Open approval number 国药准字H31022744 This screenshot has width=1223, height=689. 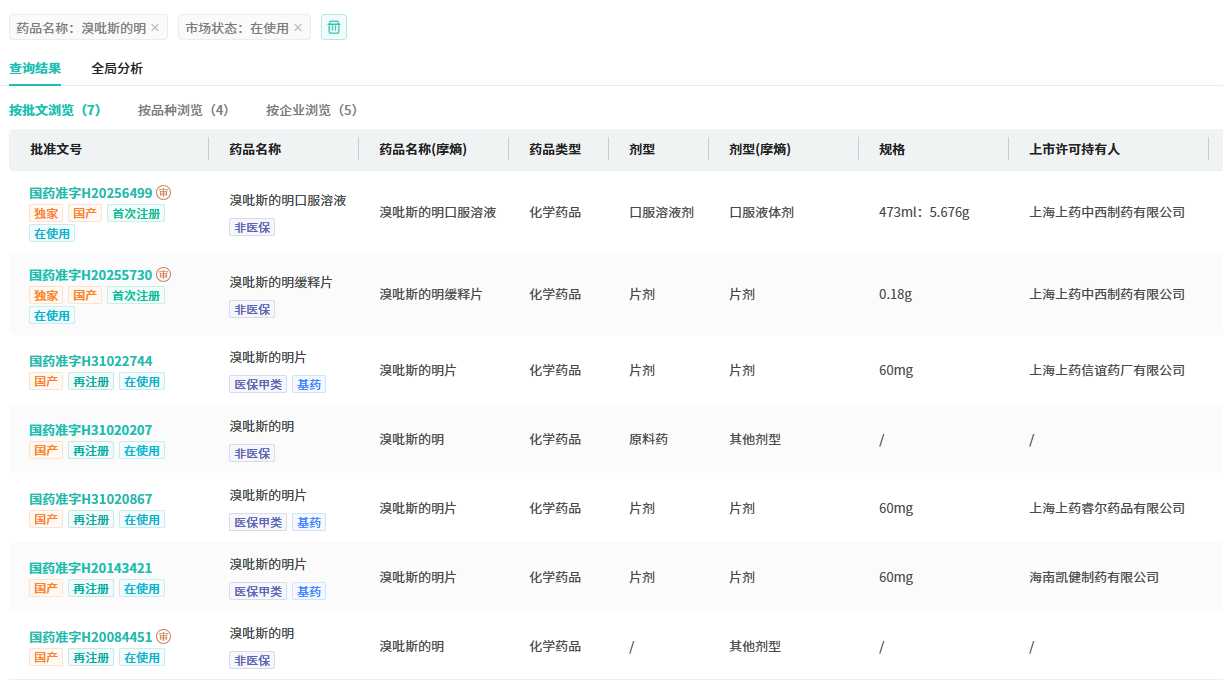91,361
